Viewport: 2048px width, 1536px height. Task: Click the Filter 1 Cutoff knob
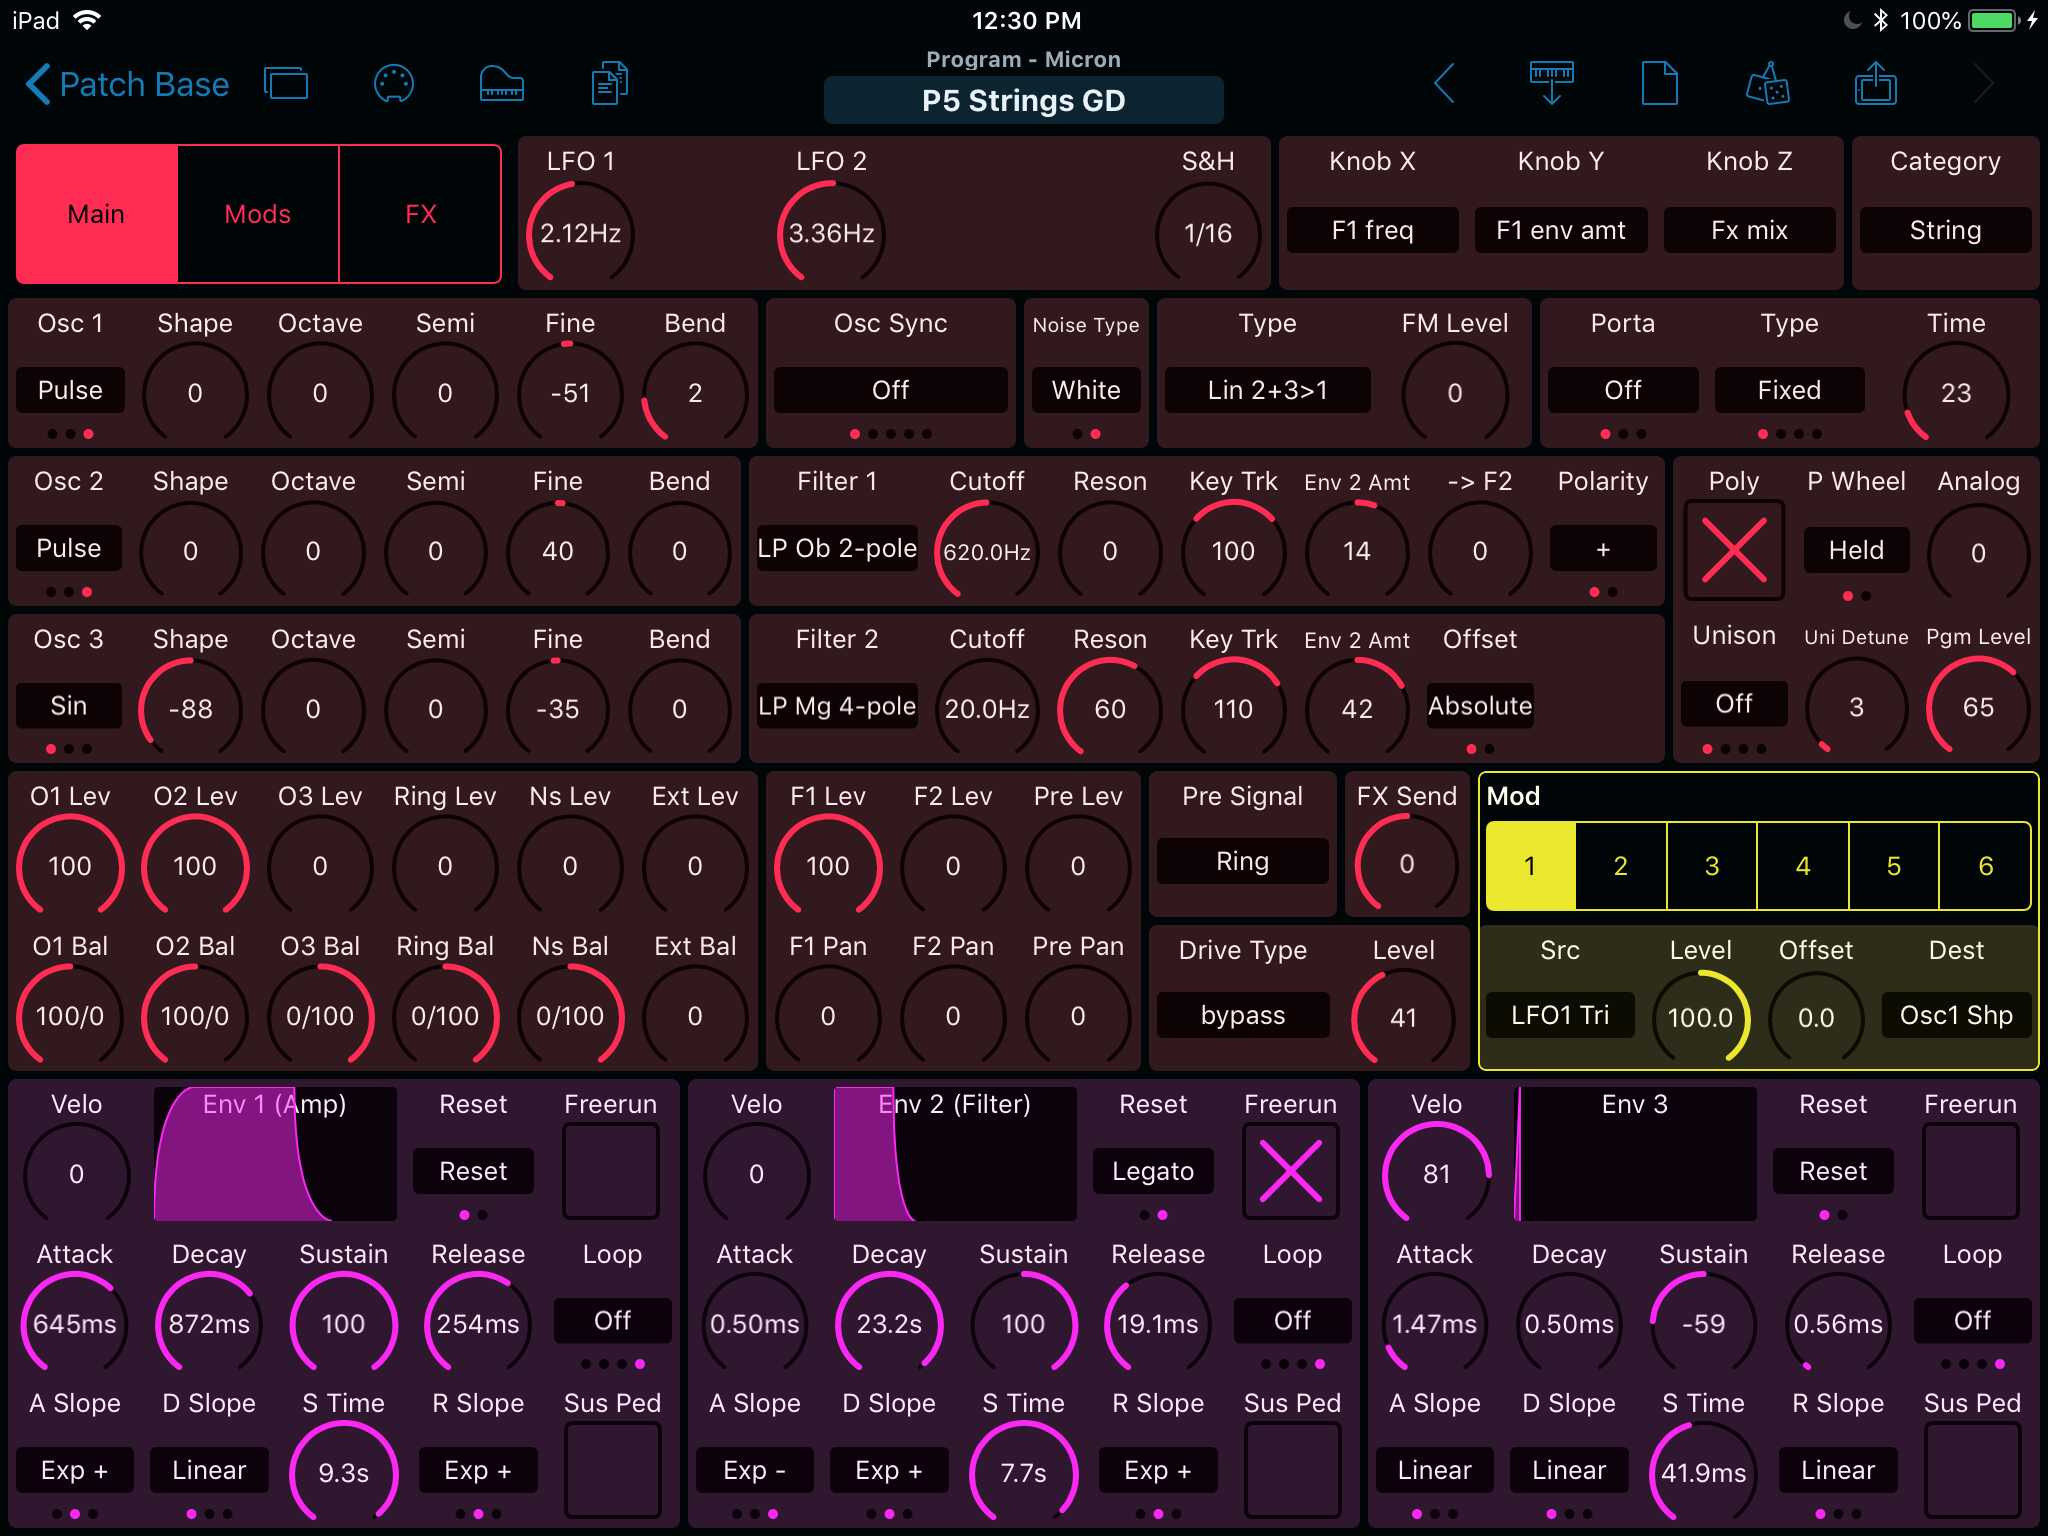pyautogui.click(x=986, y=551)
